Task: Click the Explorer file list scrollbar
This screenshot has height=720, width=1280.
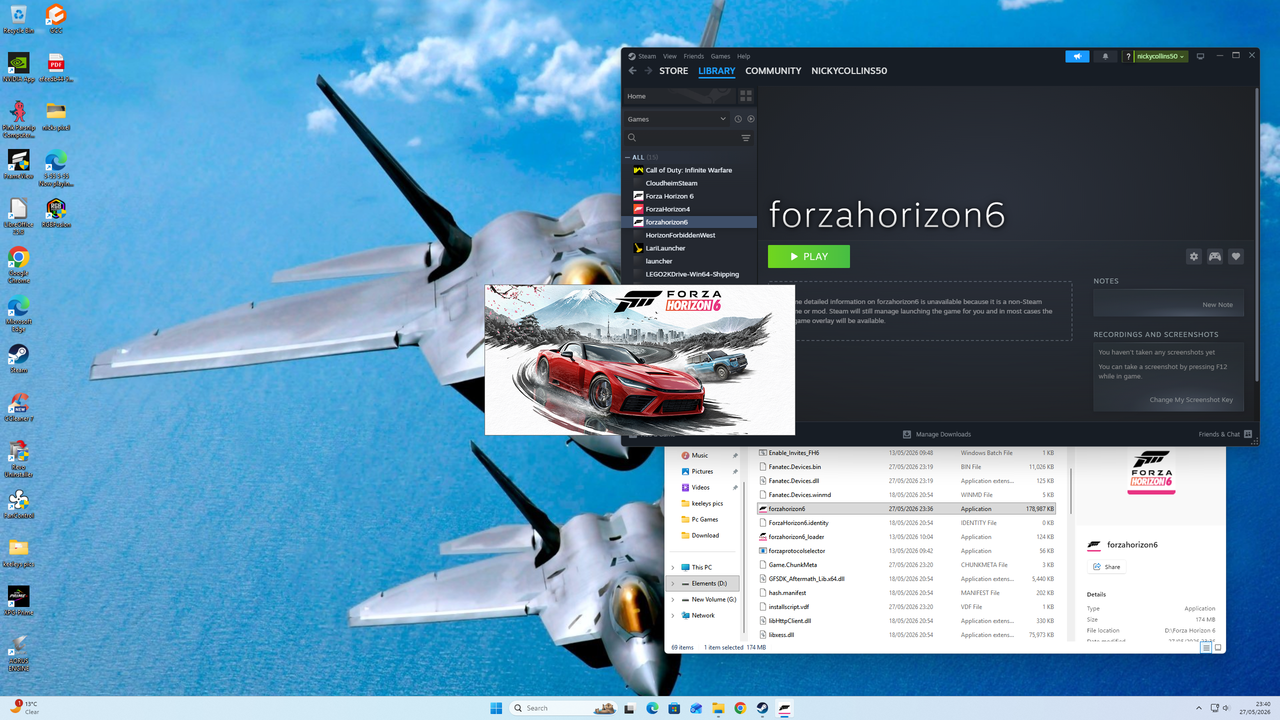Action: pyautogui.click(x=1069, y=490)
